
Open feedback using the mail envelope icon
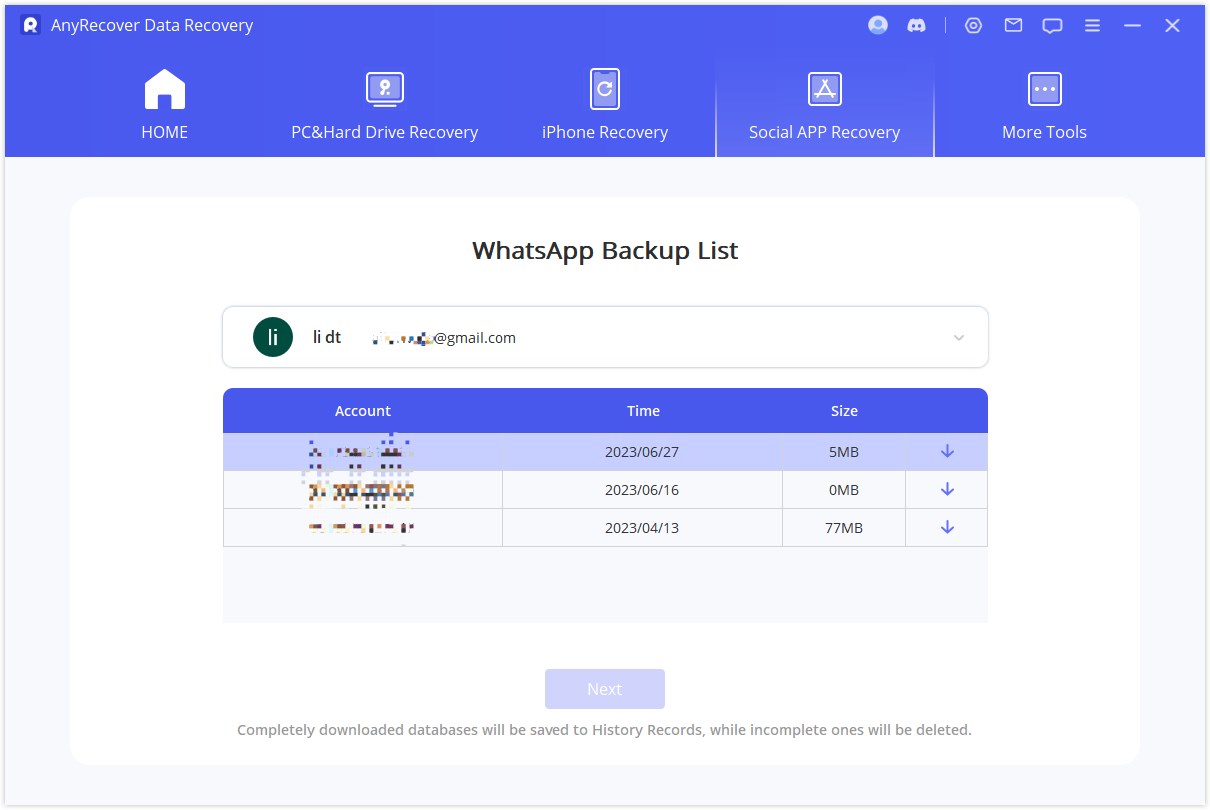click(x=1012, y=25)
